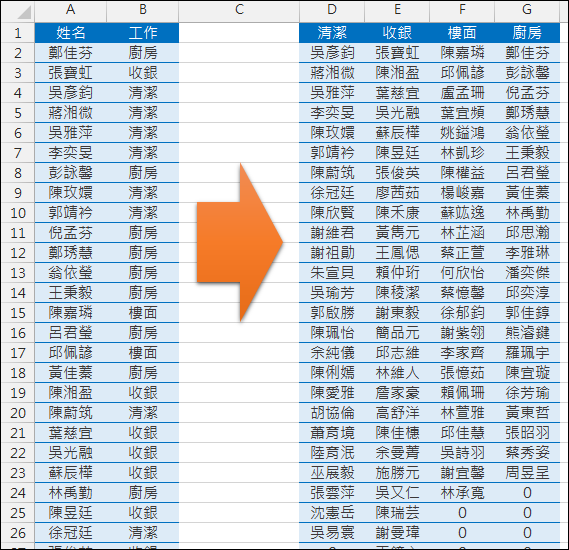This screenshot has width=569, height=550.
Task: Select cell 陳宜璇 in column G
Action: (x=527, y=373)
